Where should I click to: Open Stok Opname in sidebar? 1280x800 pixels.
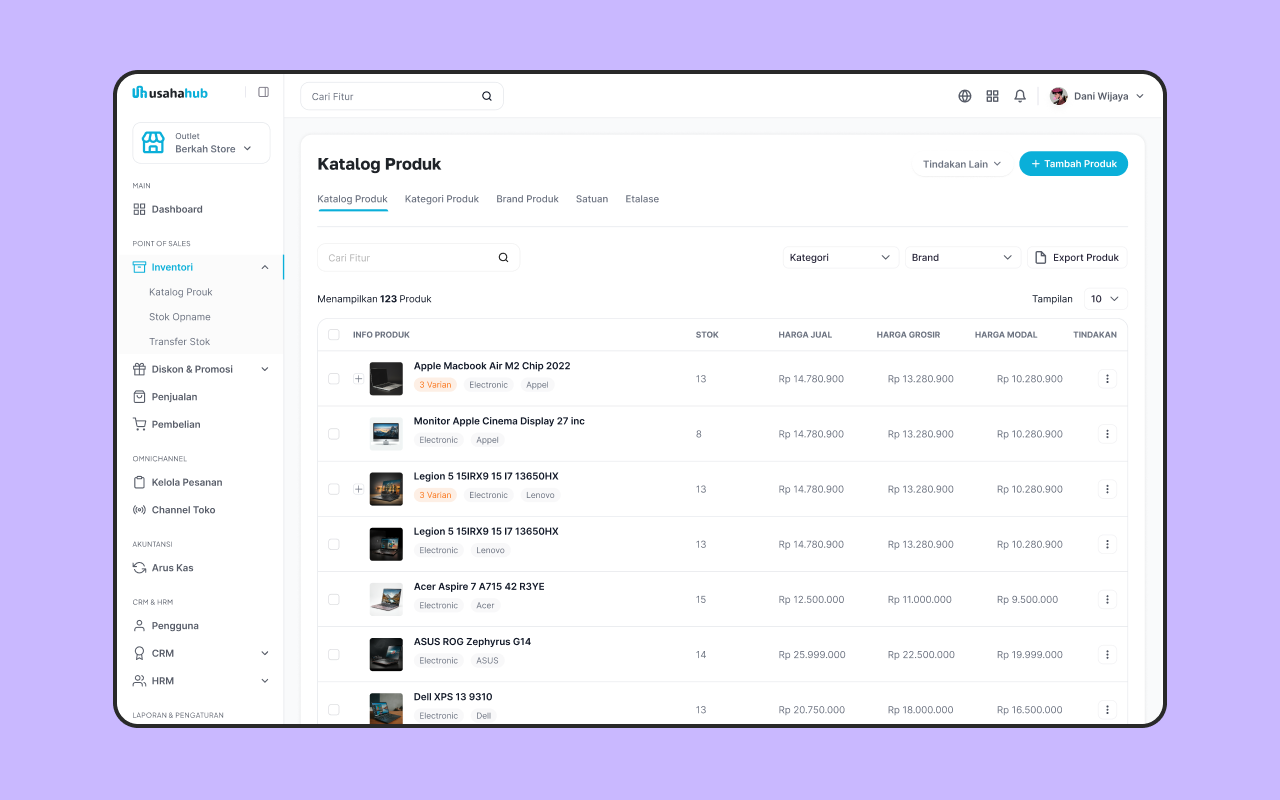[x=180, y=317]
